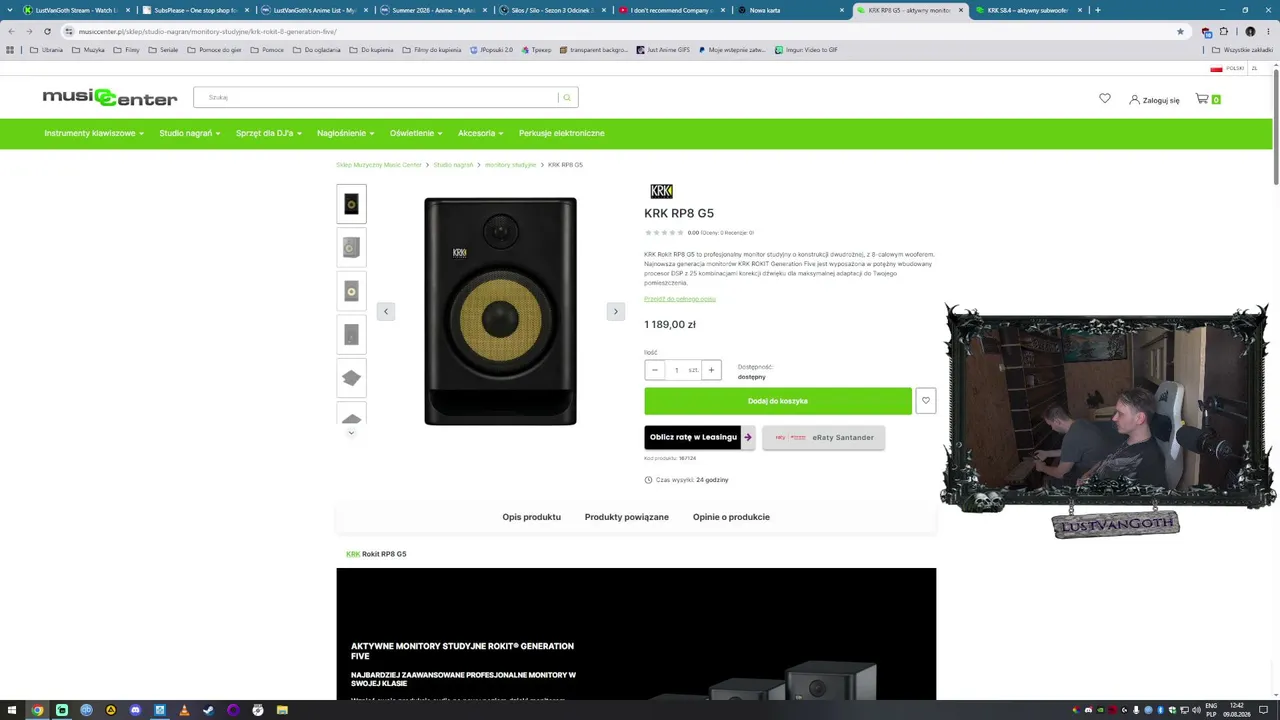This screenshot has height=720, width=1280.
Task: Open Just Anime GIFS bookmark
Action: click(663, 50)
